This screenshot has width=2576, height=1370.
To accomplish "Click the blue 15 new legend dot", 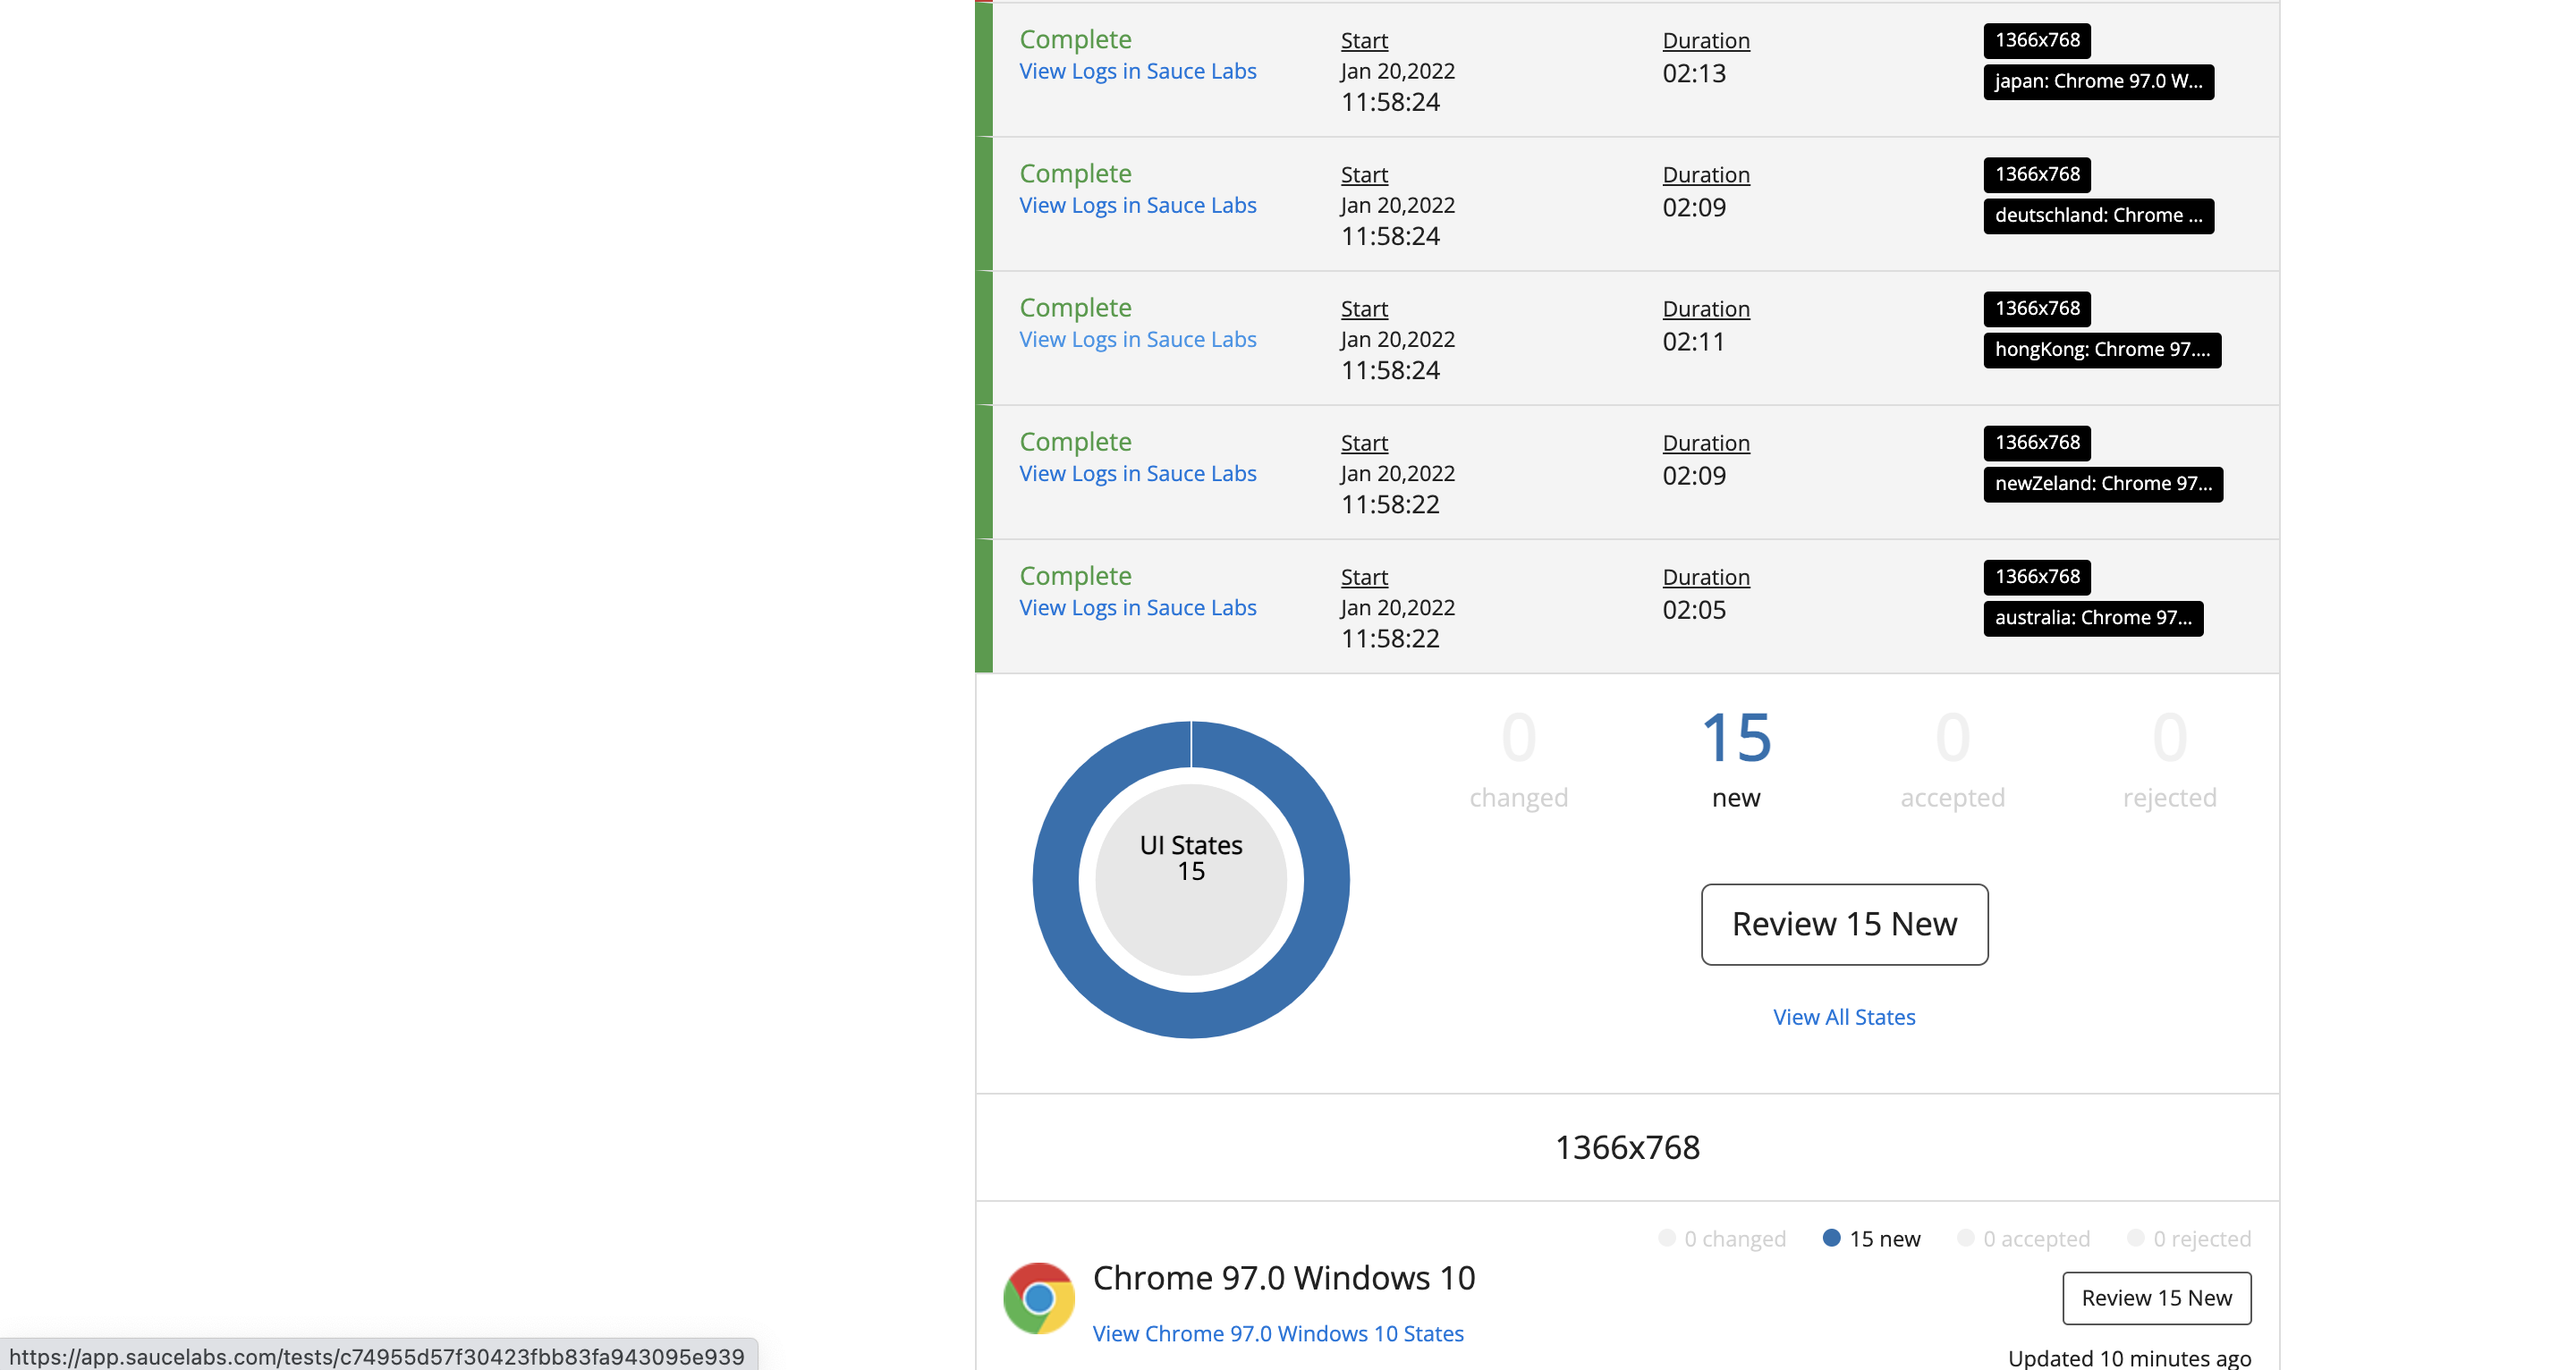I will click(x=1831, y=1238).
